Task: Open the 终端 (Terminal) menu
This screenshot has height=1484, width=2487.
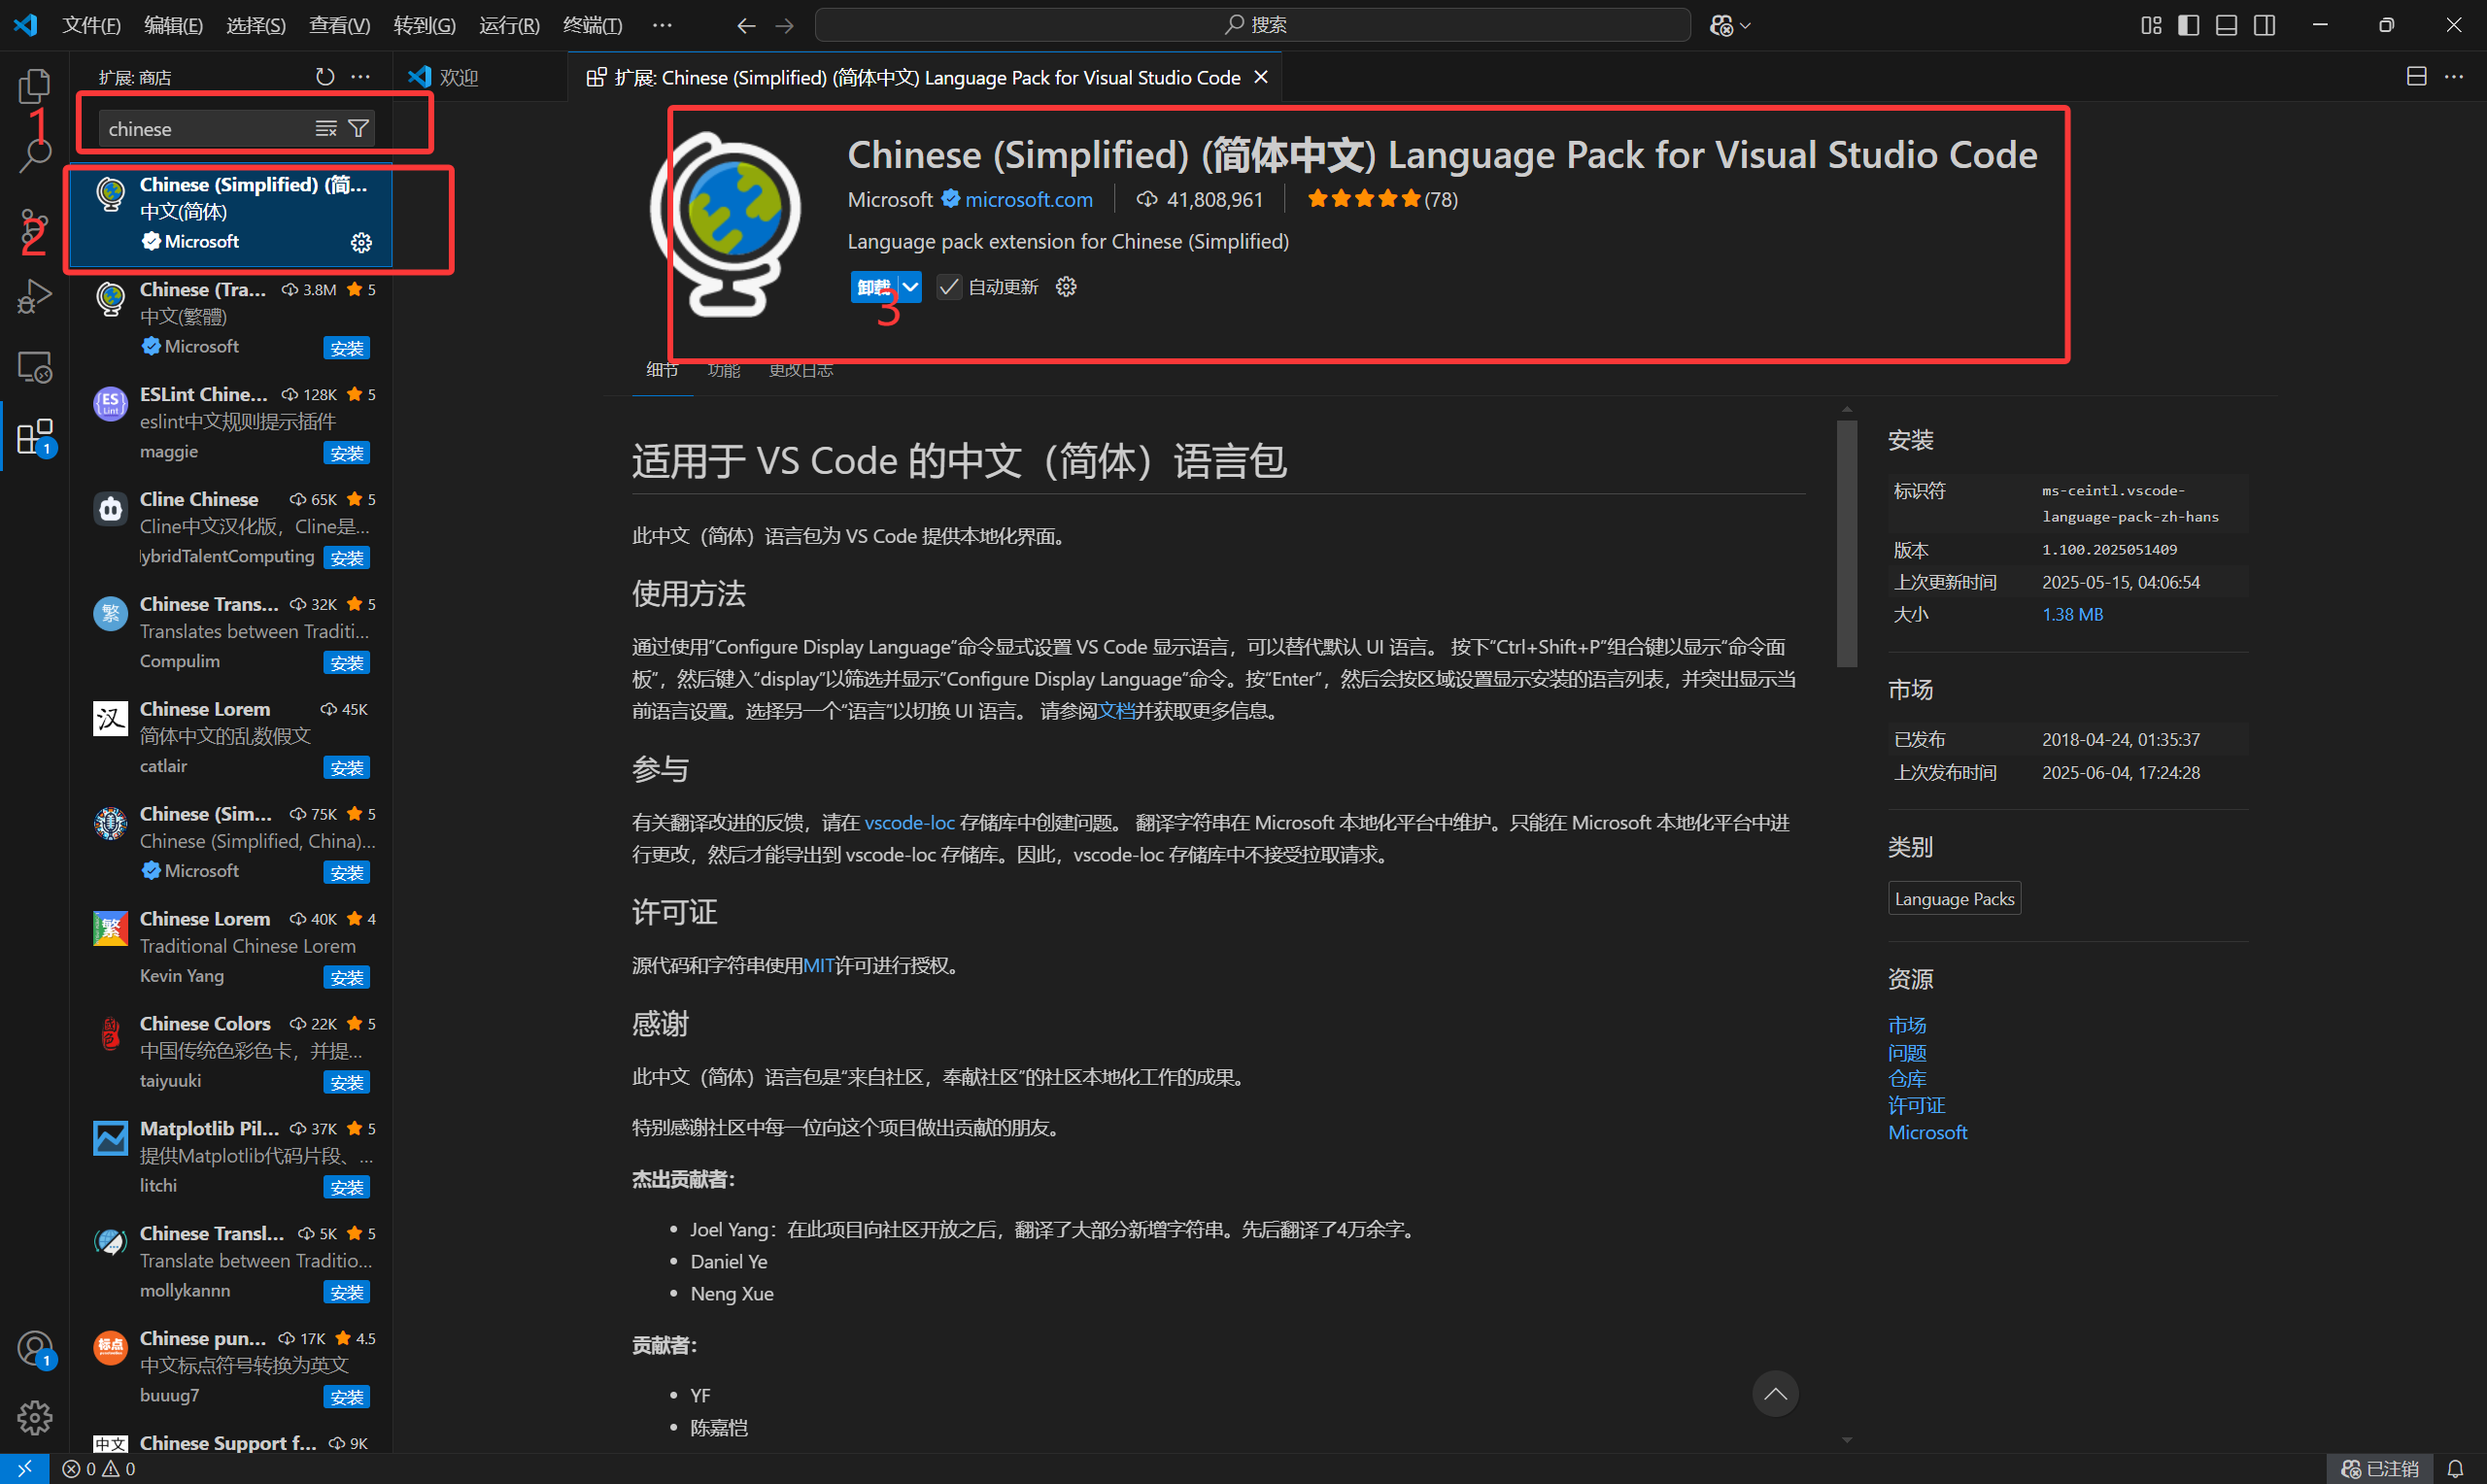Action: tap(592, 25)
